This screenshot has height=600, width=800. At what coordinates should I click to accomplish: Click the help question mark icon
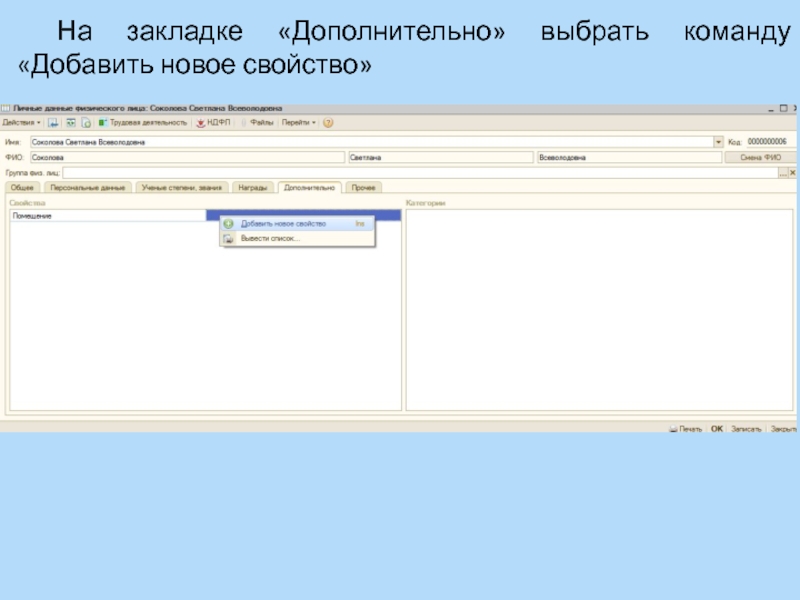(328, 122)
